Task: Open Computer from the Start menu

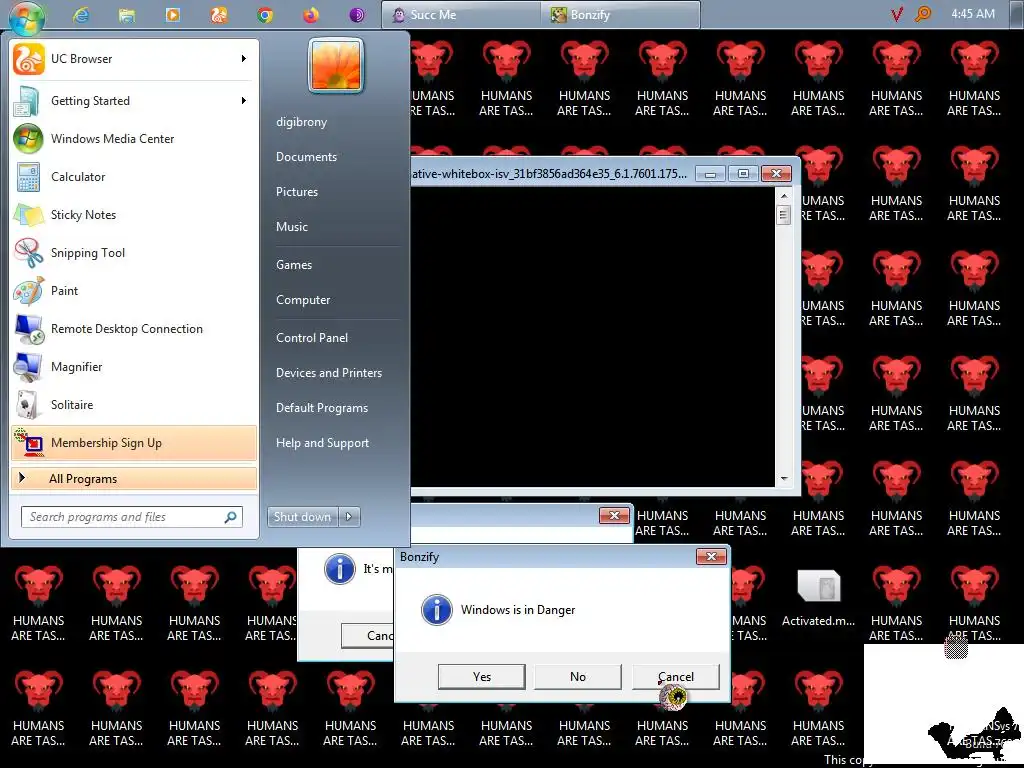Action: 303,300
